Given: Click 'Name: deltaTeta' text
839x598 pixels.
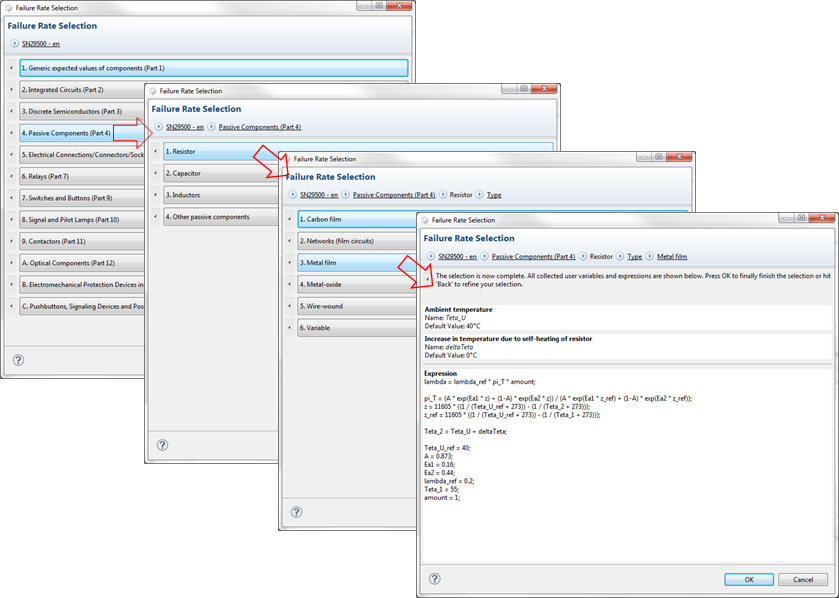Looking at the screenshot, I should click(x=449, y=347).
